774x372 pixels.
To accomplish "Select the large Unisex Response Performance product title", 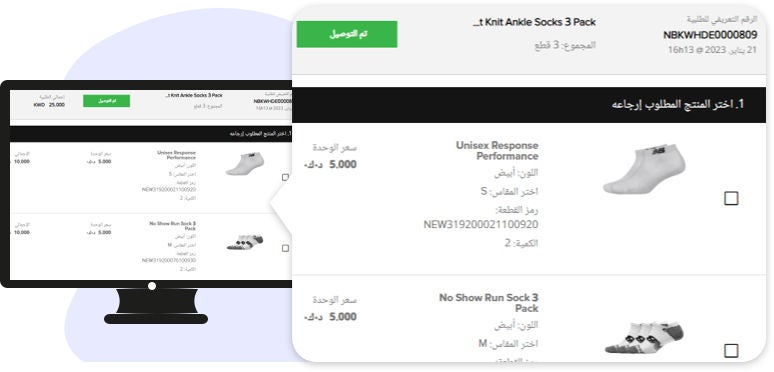I will pos(497,151).
